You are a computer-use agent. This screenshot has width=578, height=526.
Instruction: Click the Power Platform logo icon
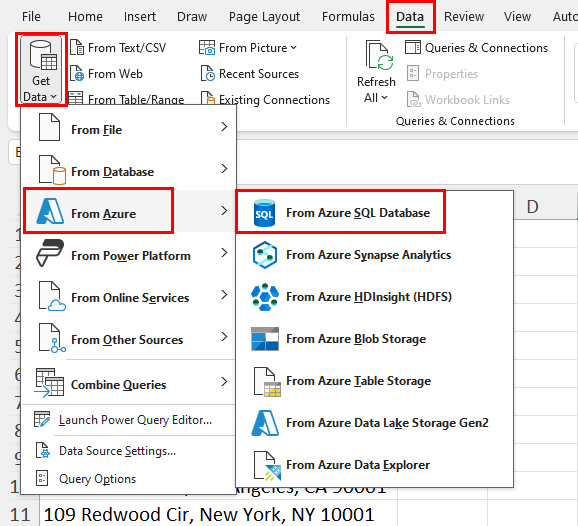(x=50, y=253)
